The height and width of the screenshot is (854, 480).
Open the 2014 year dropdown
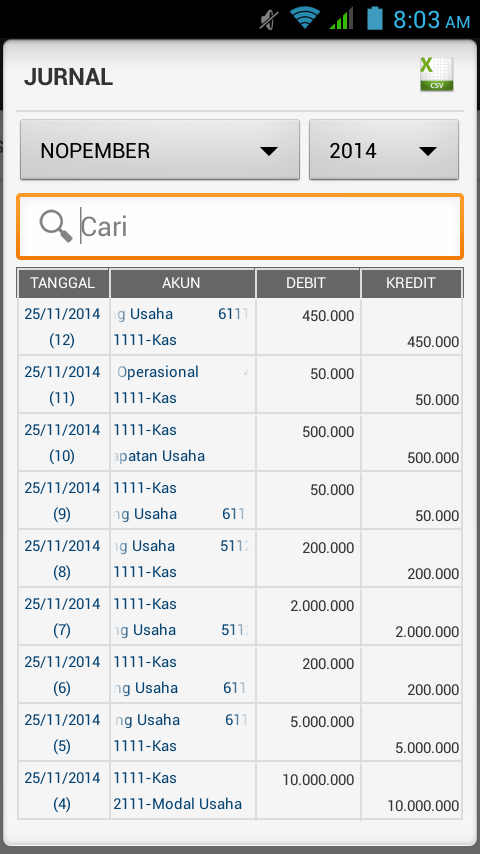point(384,150)
